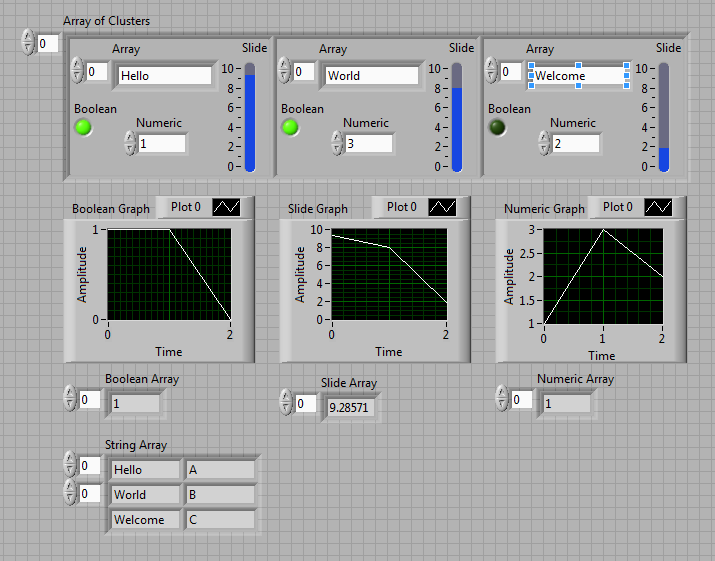The width and height of the screenshot is (715, 561).
Task: Click the array index field beside World
Action: point(304,72)
